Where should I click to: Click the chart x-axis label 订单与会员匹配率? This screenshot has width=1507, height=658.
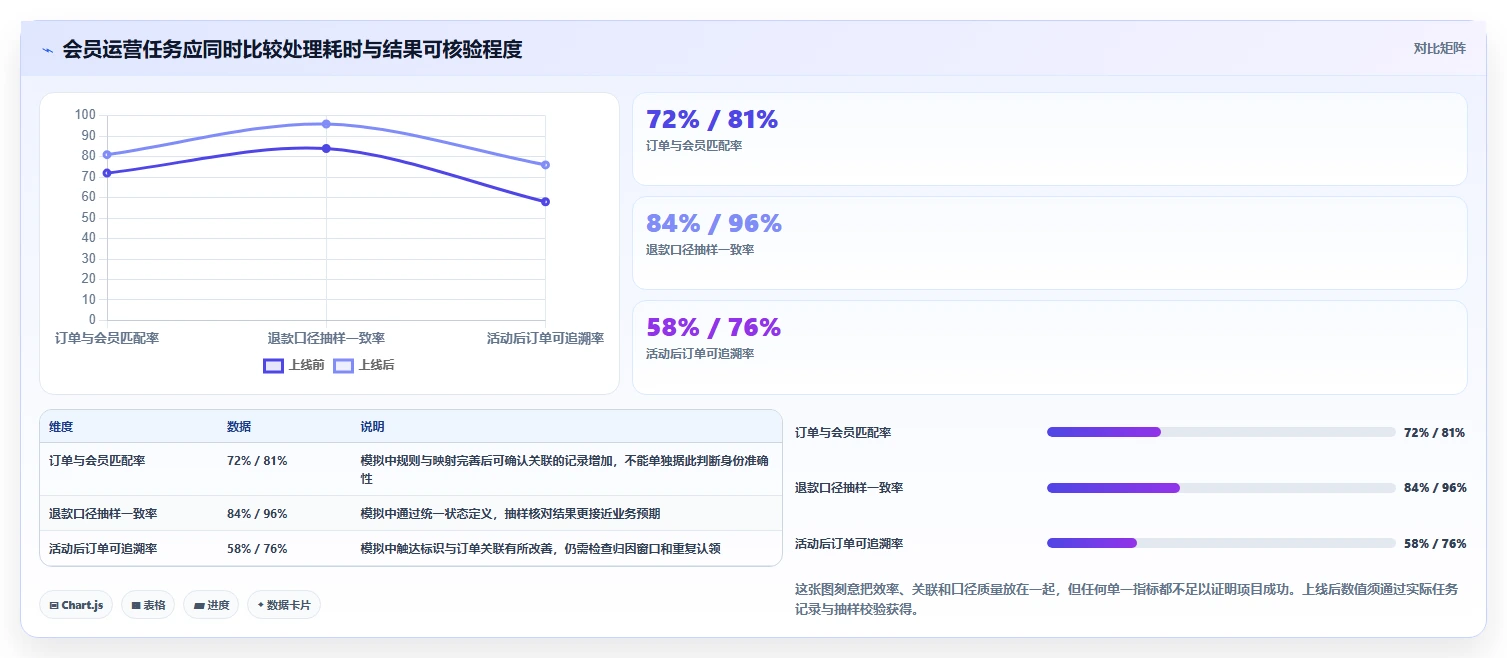coord(107,339)
